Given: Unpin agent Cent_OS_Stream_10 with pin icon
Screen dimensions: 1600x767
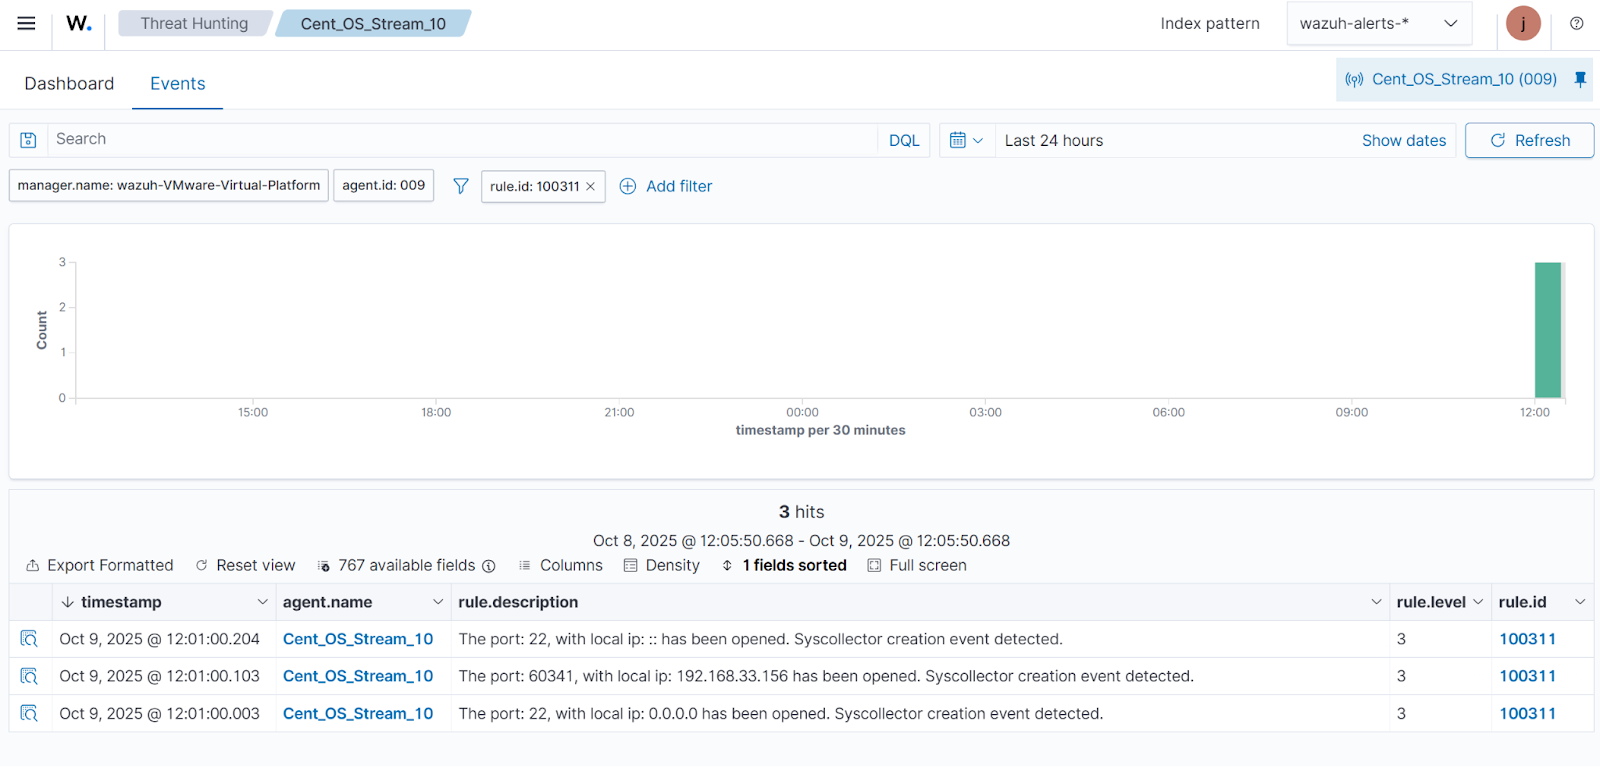Looking at the screenshot, I should click(1580, 79).
